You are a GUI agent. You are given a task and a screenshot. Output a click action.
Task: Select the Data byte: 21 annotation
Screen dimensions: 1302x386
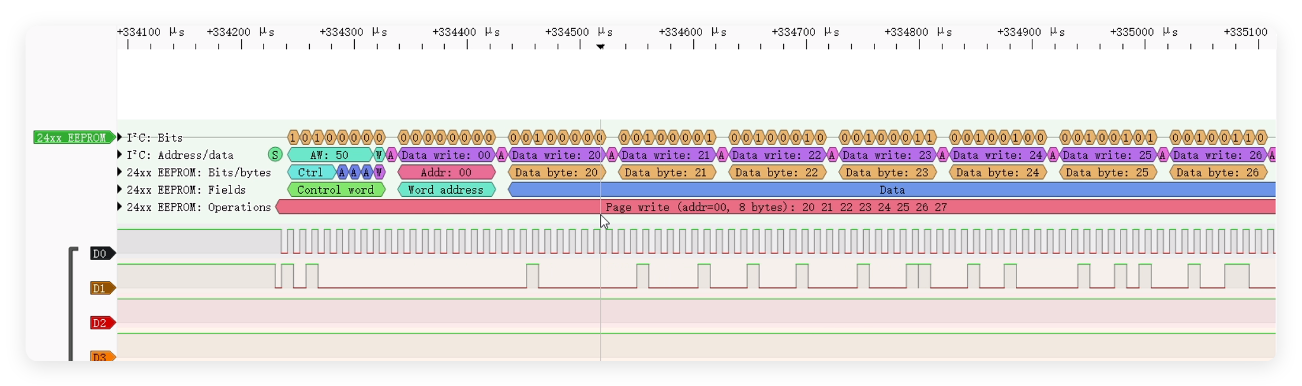click(x=666, y=172)
